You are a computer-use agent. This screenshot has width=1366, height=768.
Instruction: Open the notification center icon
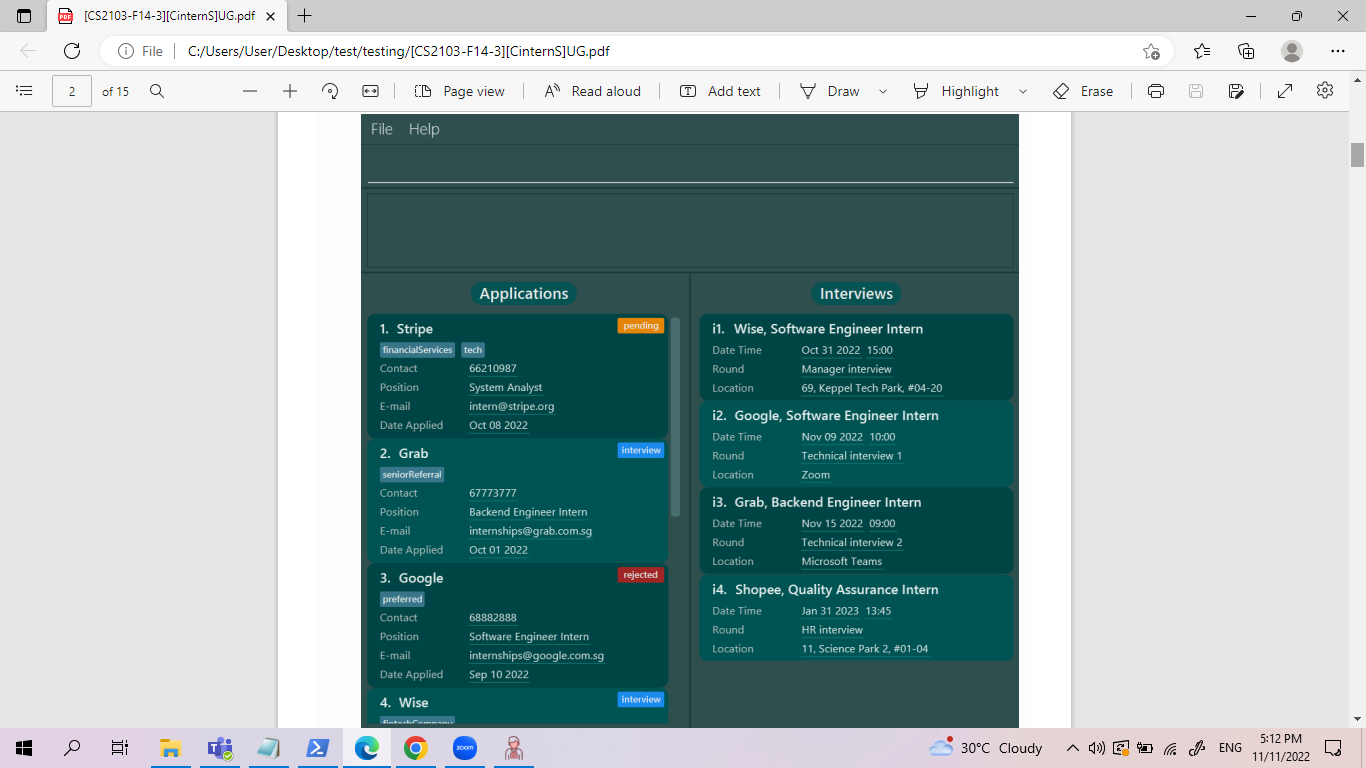pyautogui.click(x=1332, y=748)
